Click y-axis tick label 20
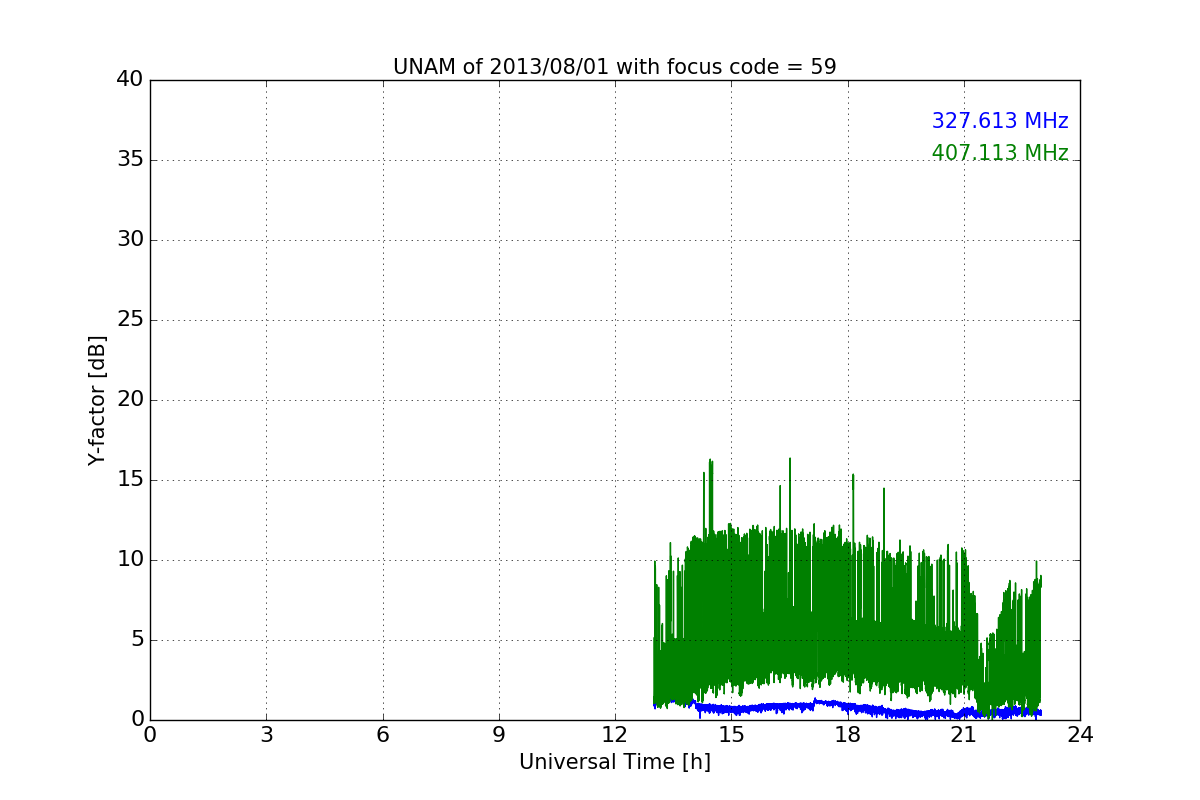The height and width of the screenshot is (800, 1200). [x=129, y=400]
